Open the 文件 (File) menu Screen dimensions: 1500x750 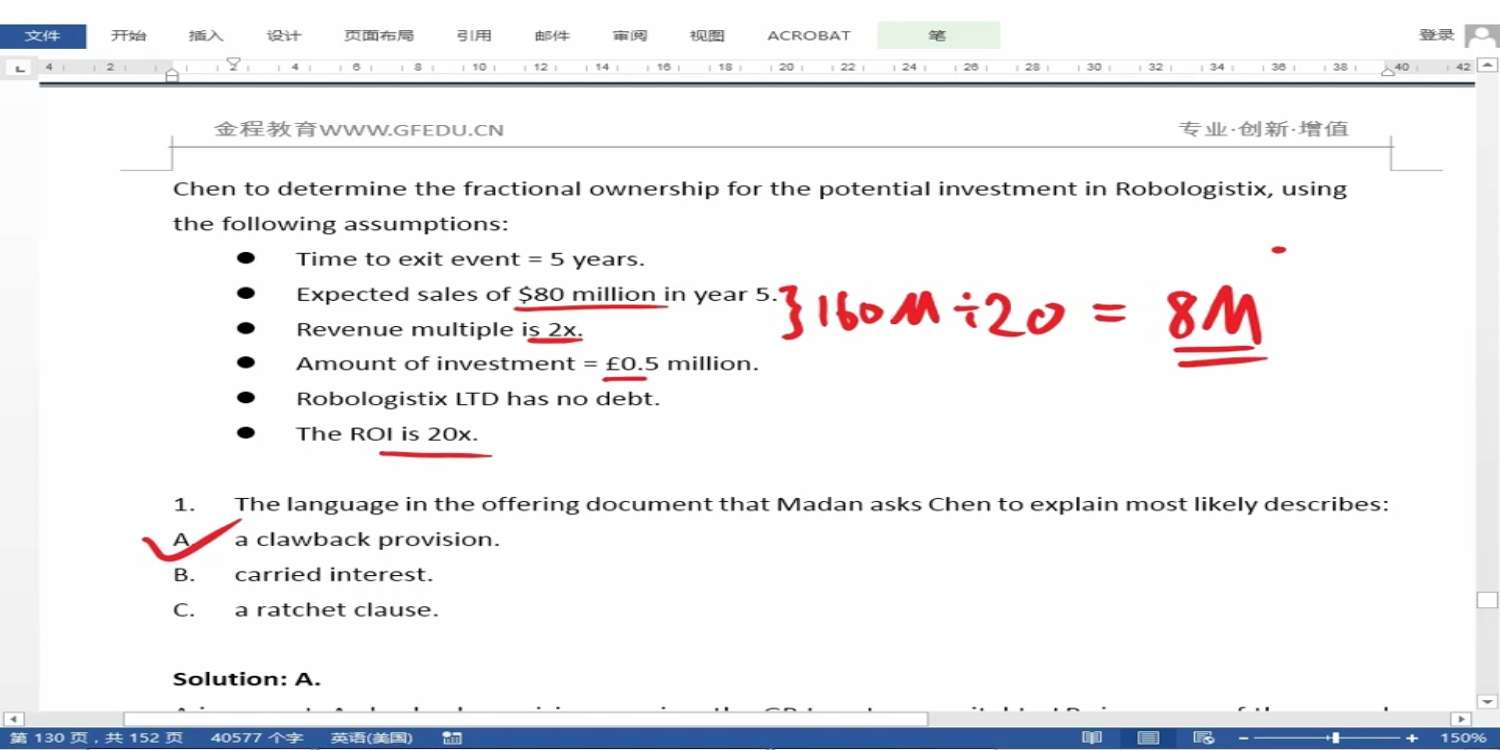42,36
